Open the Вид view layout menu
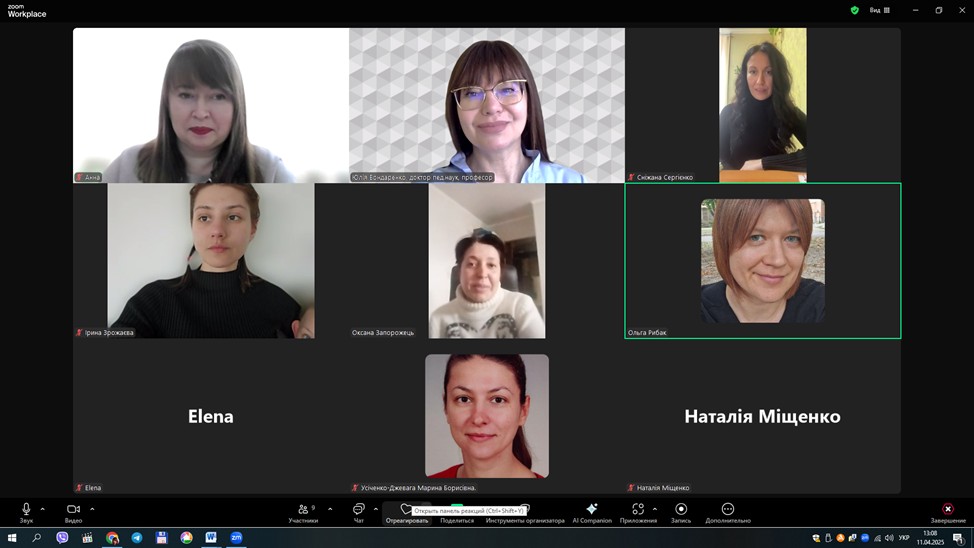The image size is (974, 548). click(879, 10)
